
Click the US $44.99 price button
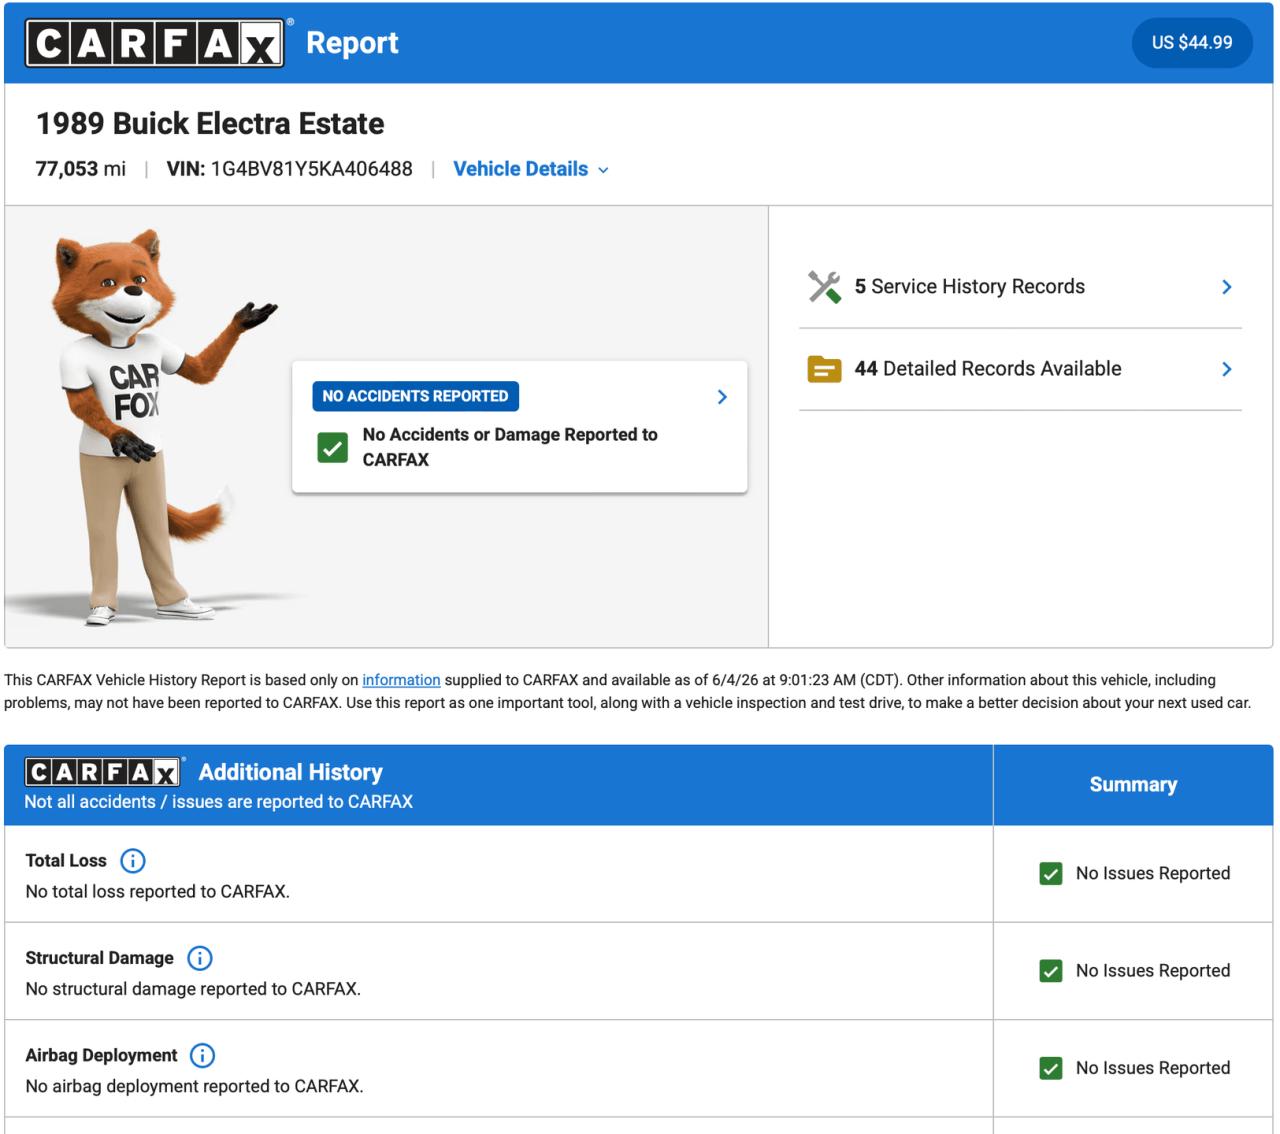pyautogui.click(x=1192, y=43)
